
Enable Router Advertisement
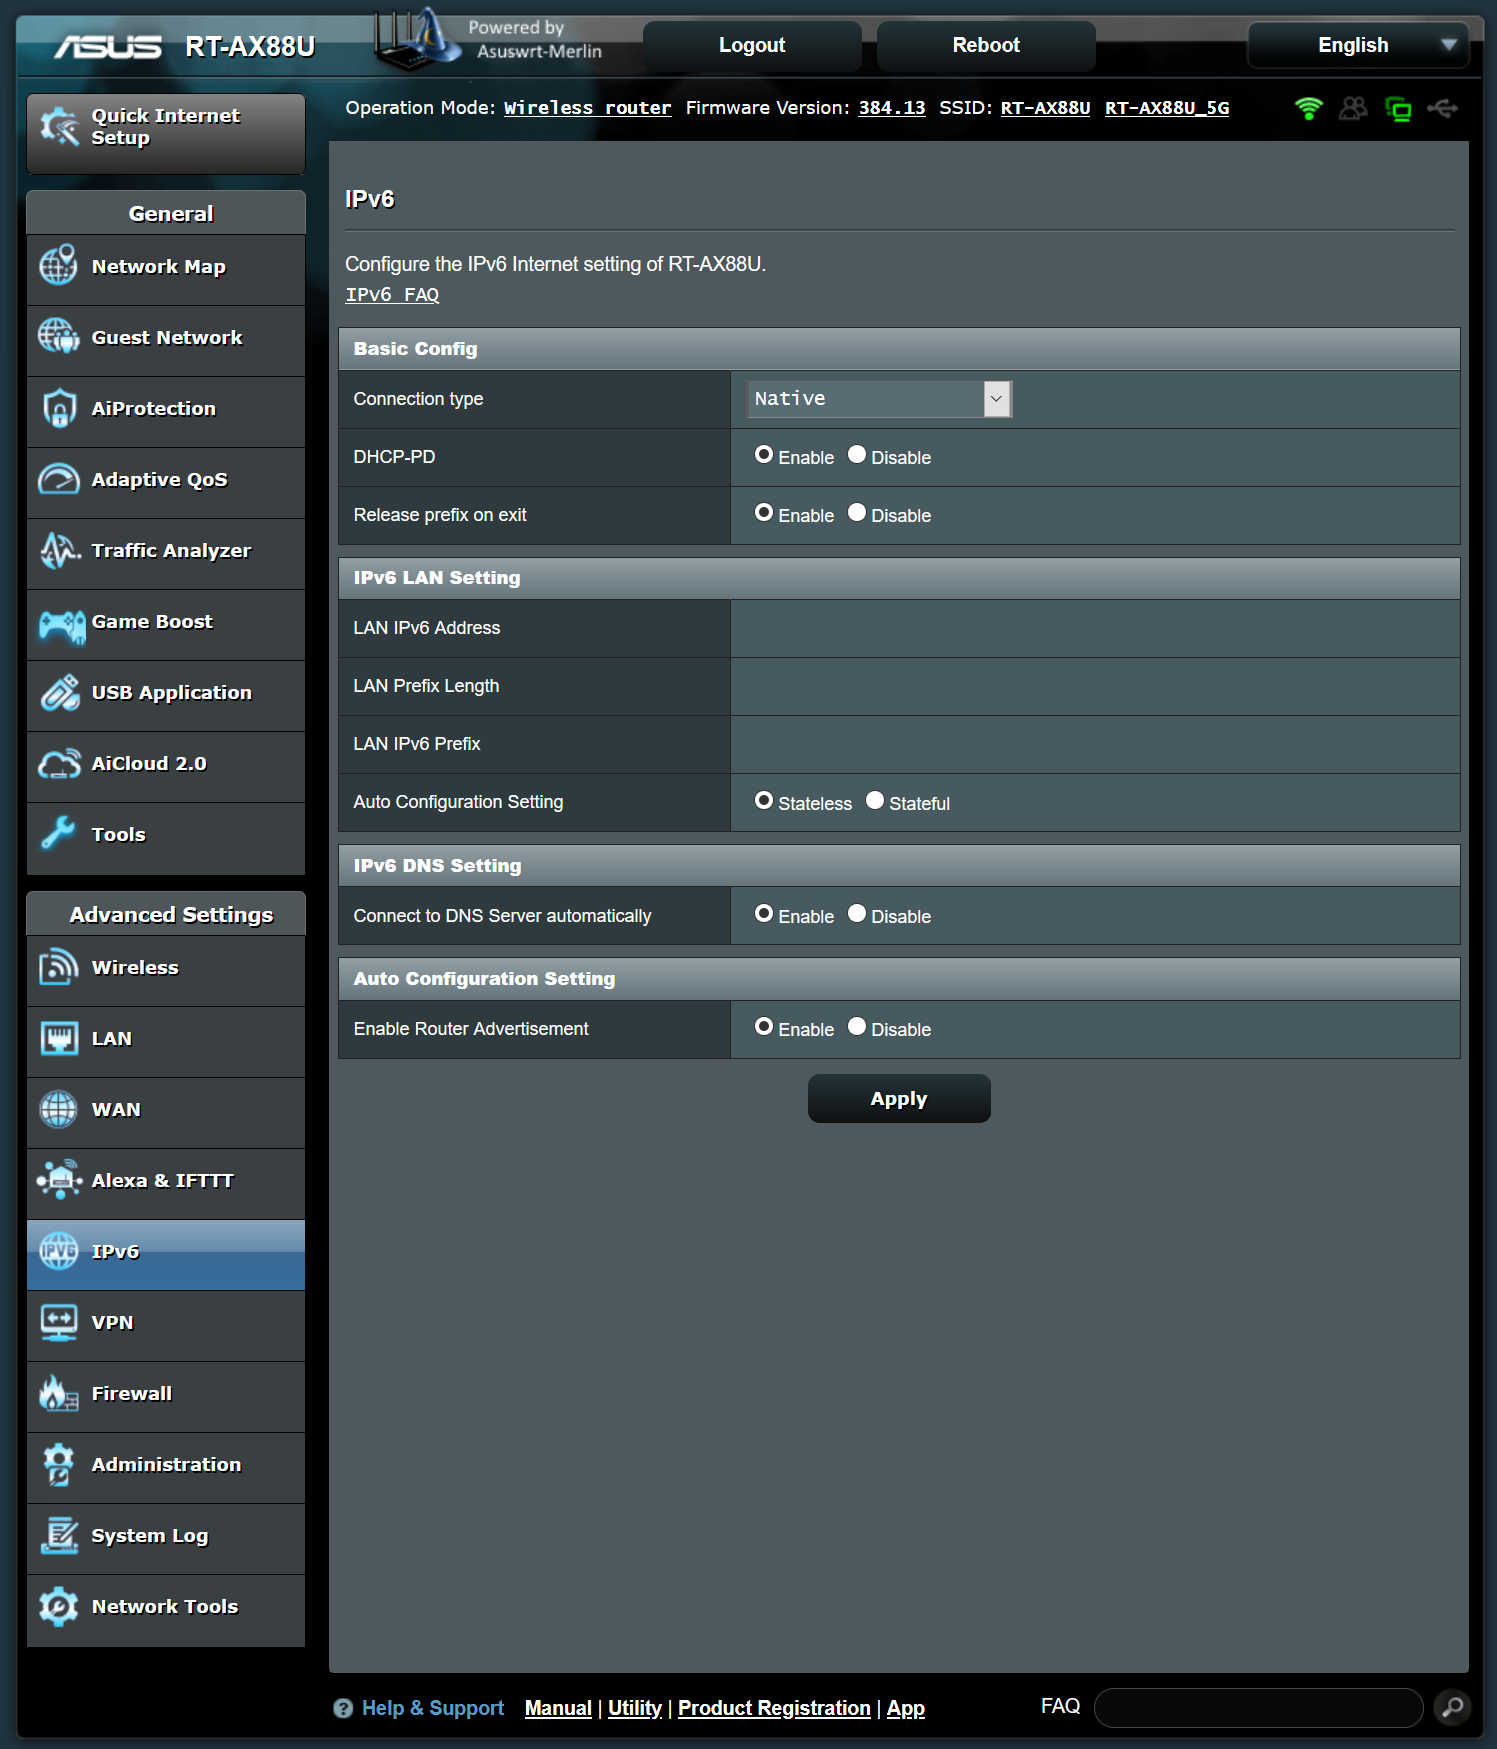click(x=764, y=1027)
